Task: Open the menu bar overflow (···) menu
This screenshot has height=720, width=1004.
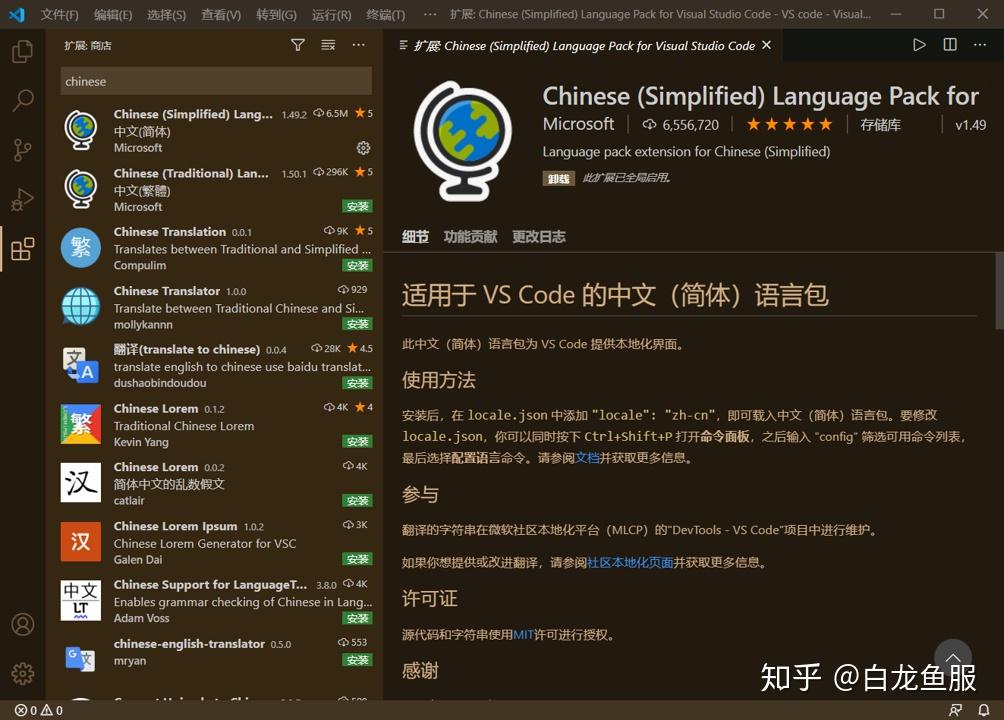Action: 430,14
